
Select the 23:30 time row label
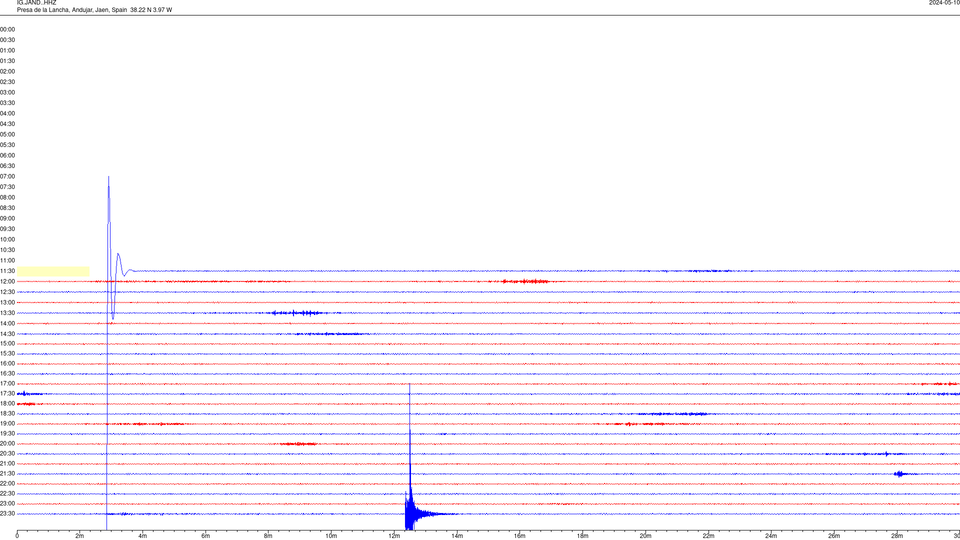[7, 514]
